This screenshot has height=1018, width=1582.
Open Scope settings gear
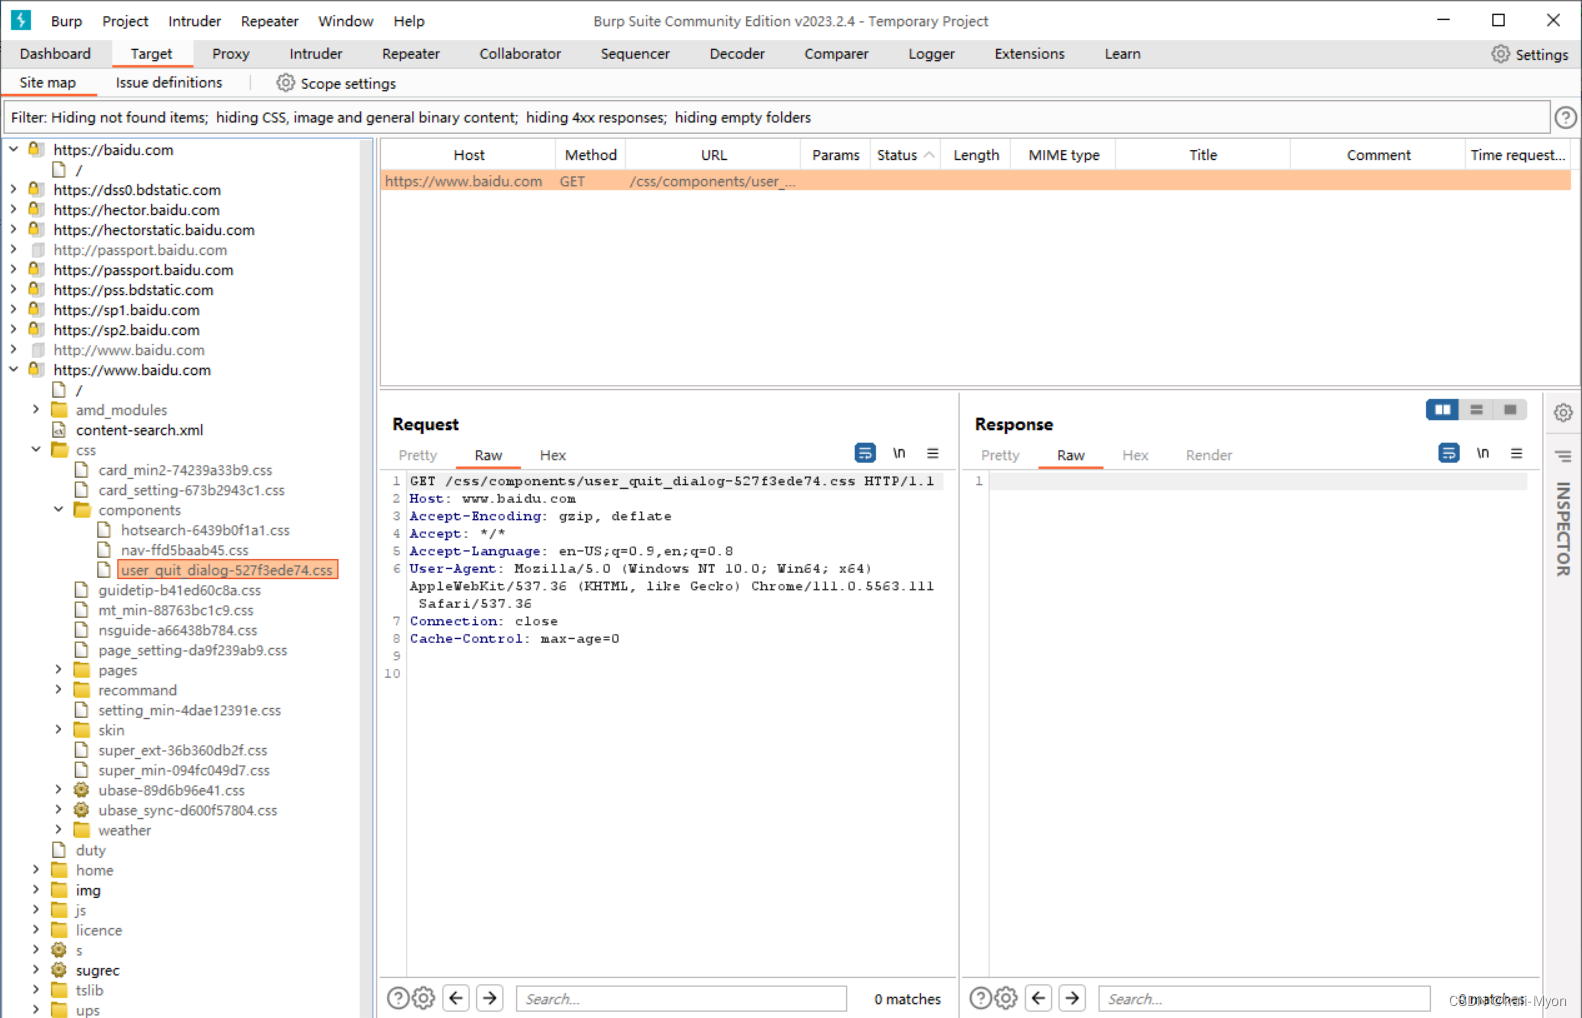(x=285, y=83)
